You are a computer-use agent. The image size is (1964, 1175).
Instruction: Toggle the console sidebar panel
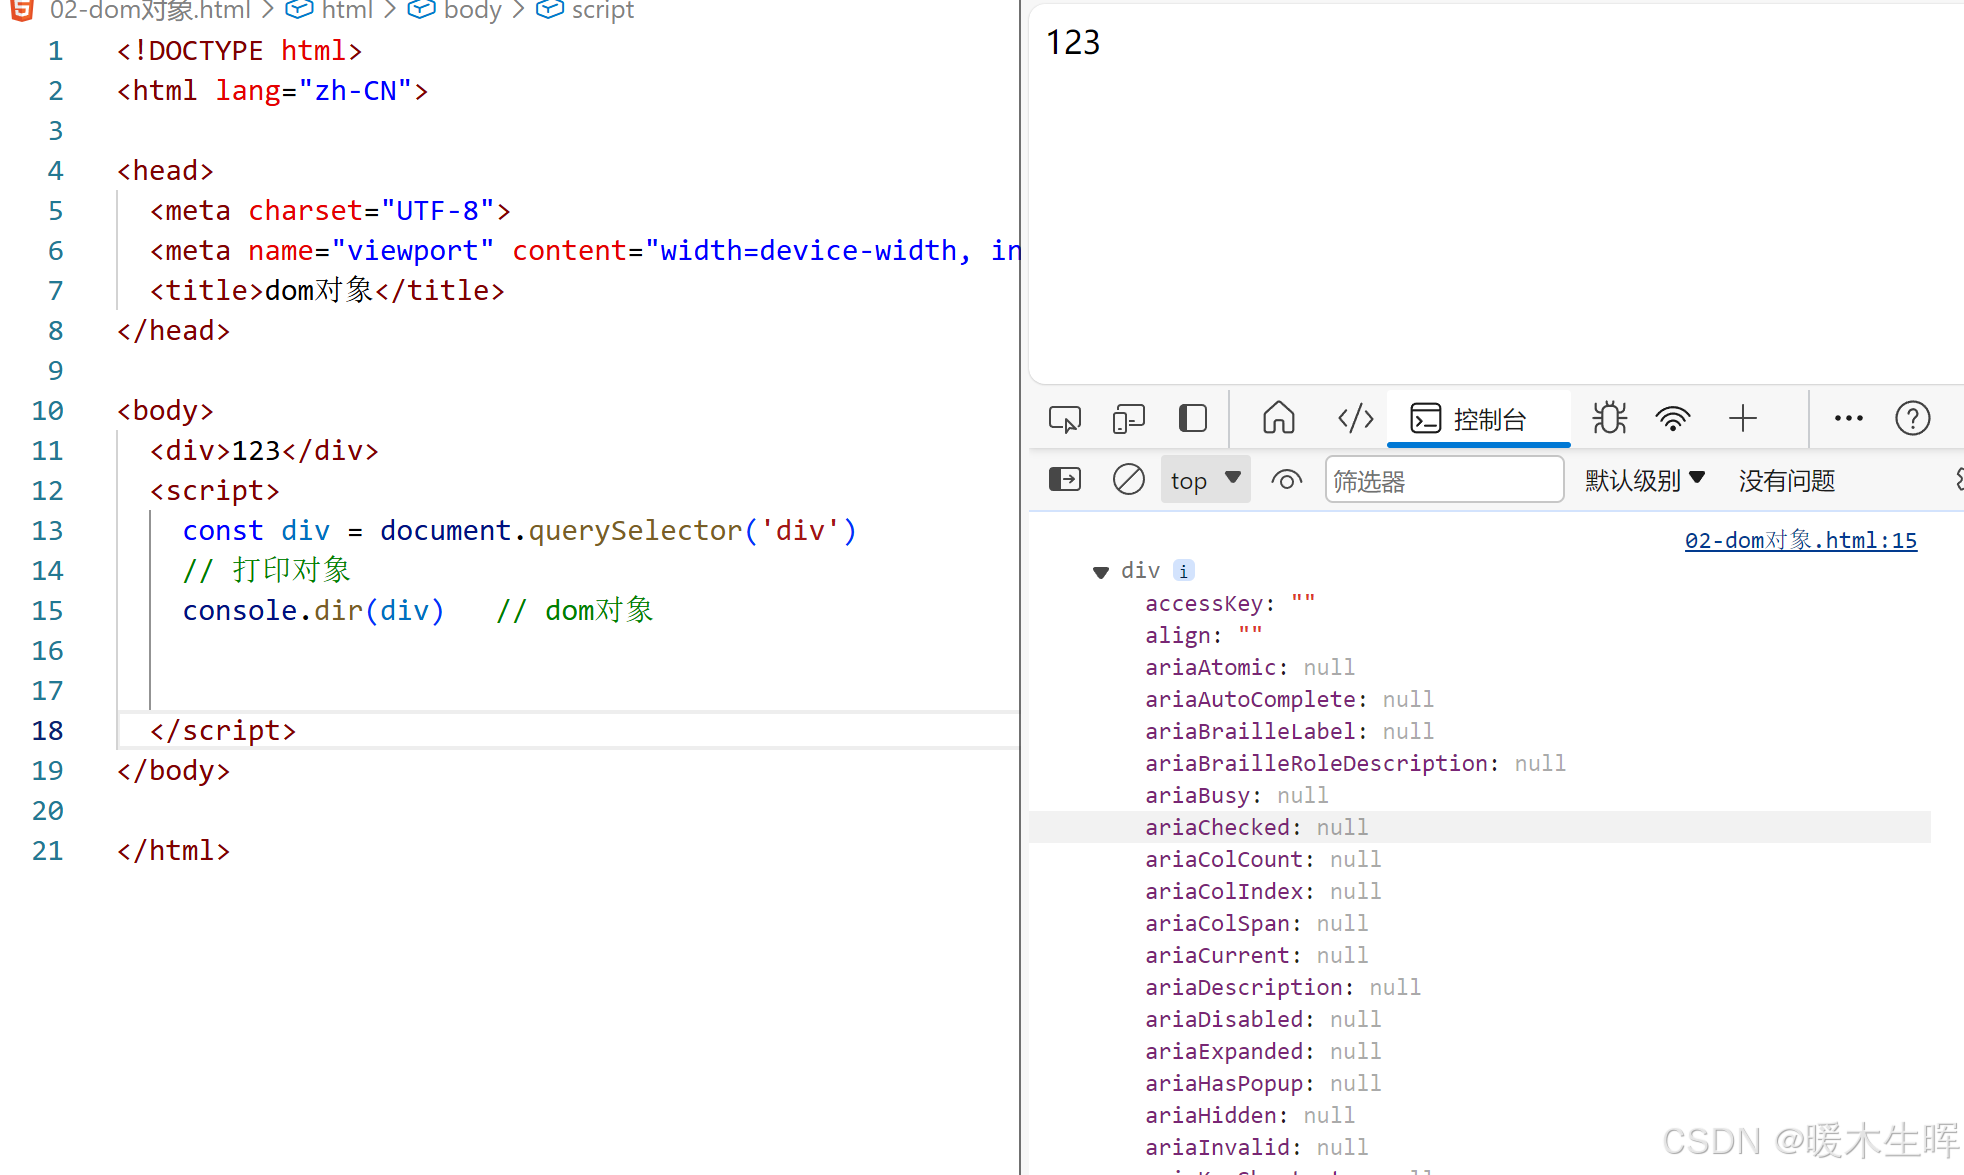[1064, 480]
